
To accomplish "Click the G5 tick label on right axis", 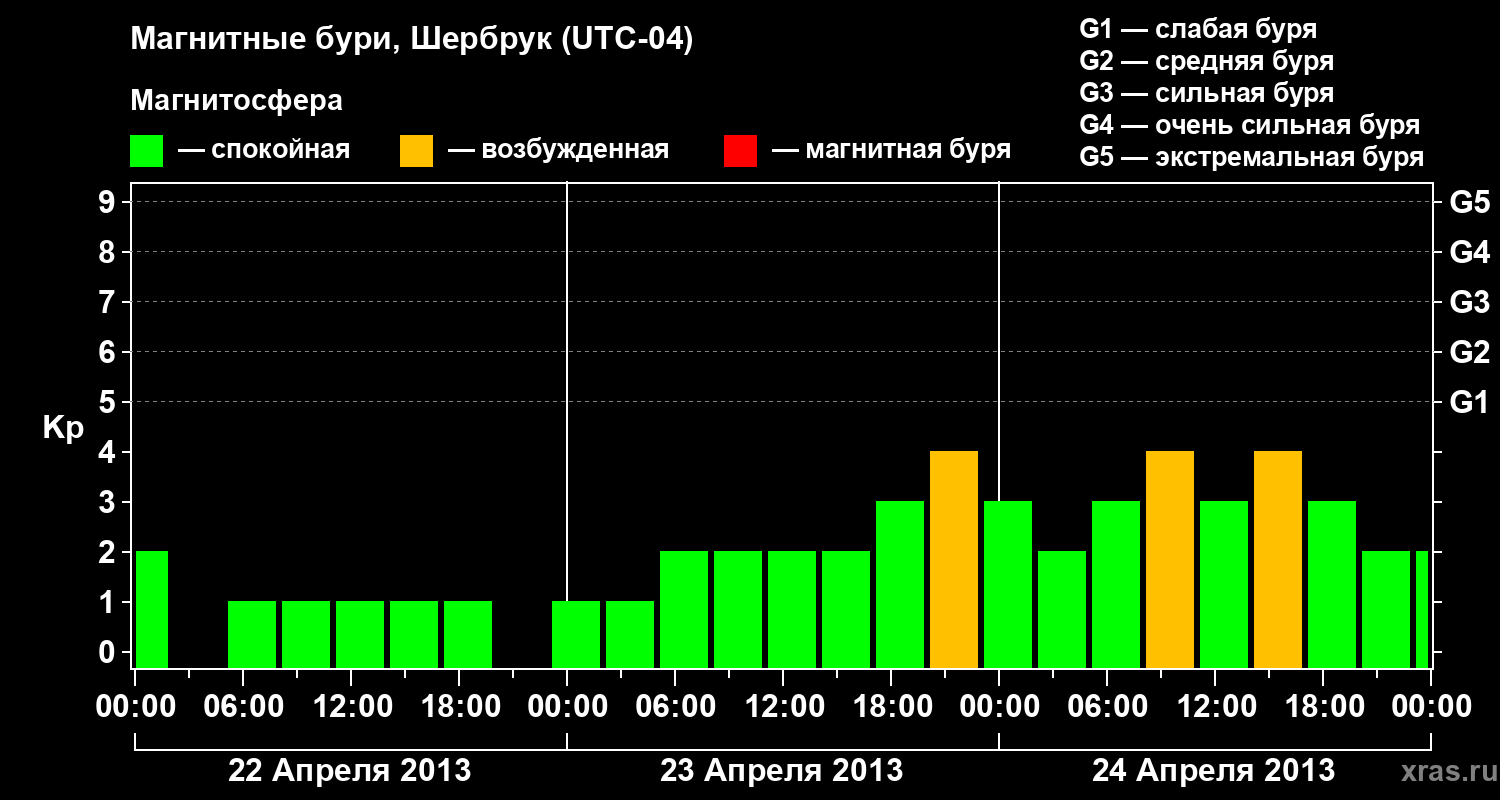I will pyautogui.click(x=1469, y=203).
